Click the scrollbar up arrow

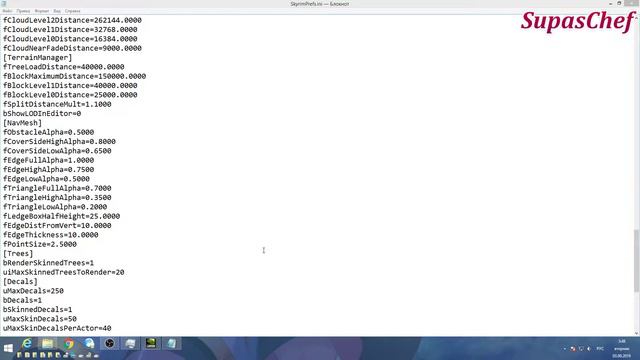click(x=636, y=18)
